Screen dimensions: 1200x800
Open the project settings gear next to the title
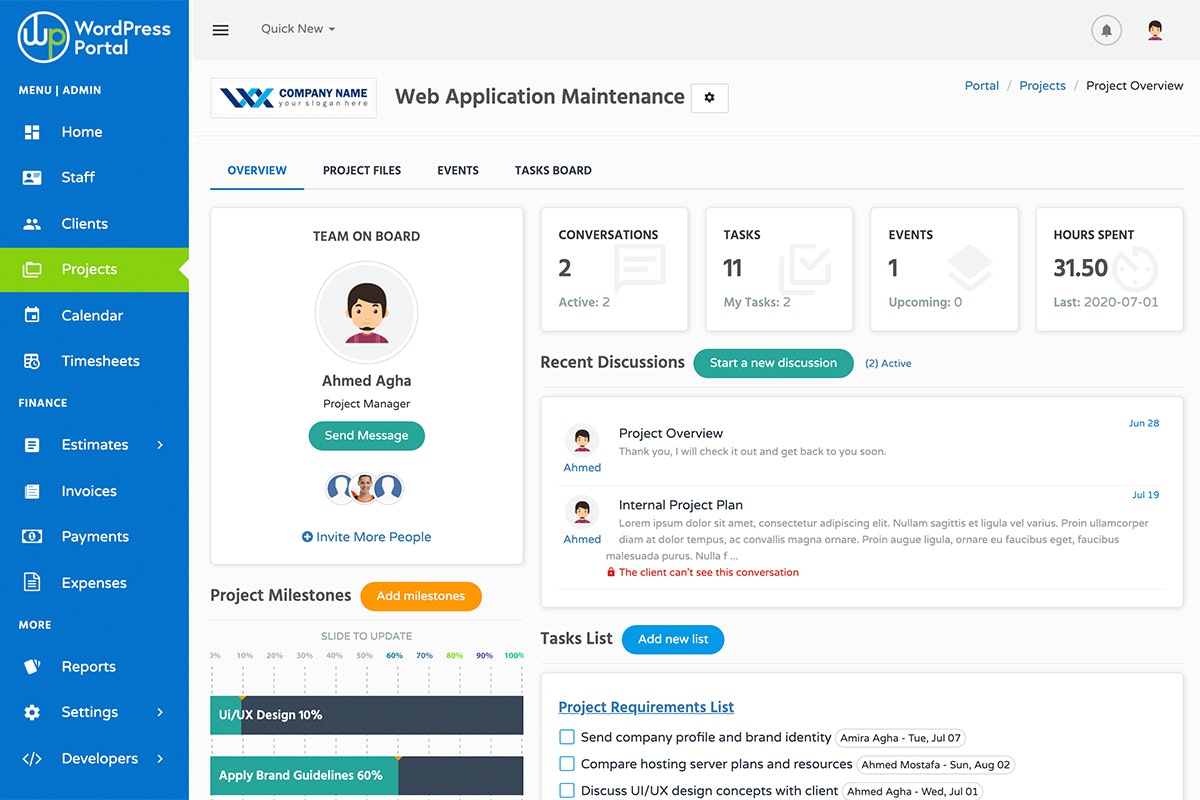click(710, 97)
